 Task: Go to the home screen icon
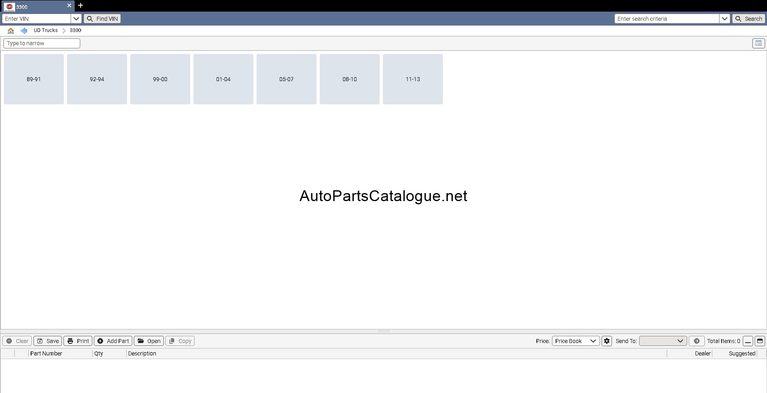[11, 30]
